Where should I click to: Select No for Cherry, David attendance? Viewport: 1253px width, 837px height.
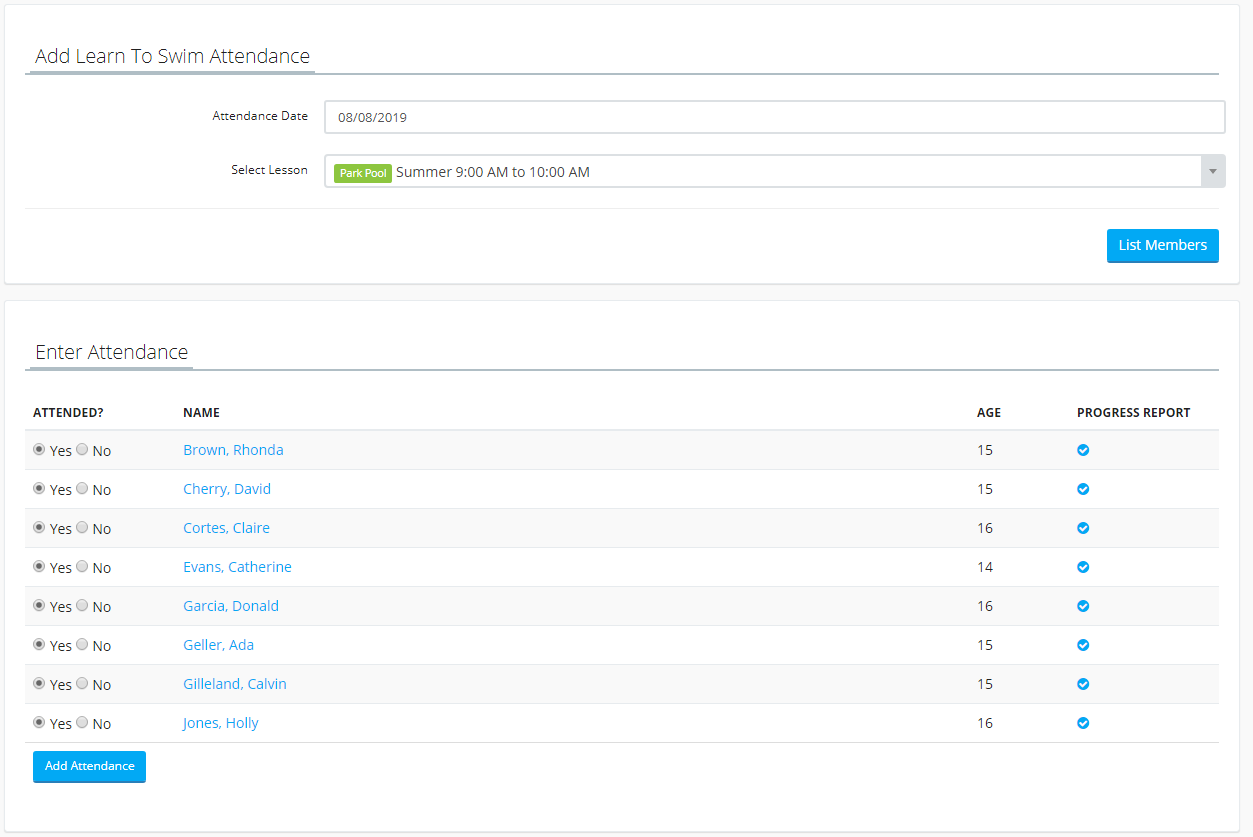click(82, 488)
